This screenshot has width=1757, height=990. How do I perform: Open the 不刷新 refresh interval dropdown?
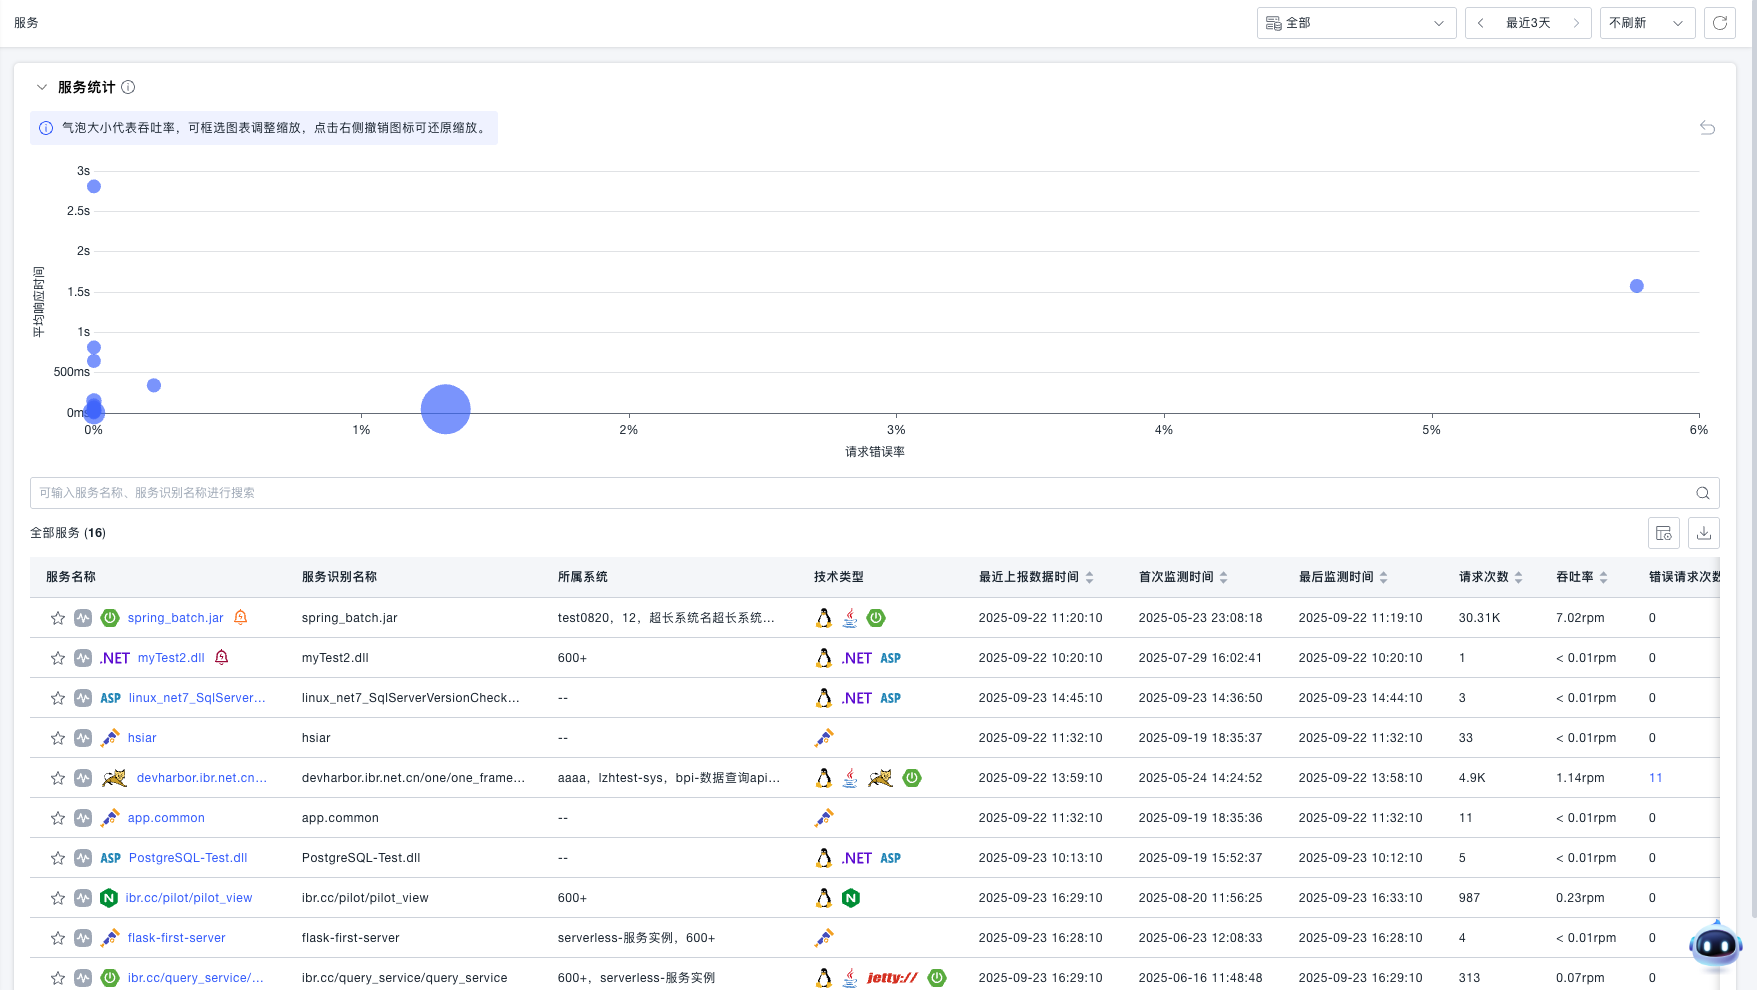(1646, 23)
